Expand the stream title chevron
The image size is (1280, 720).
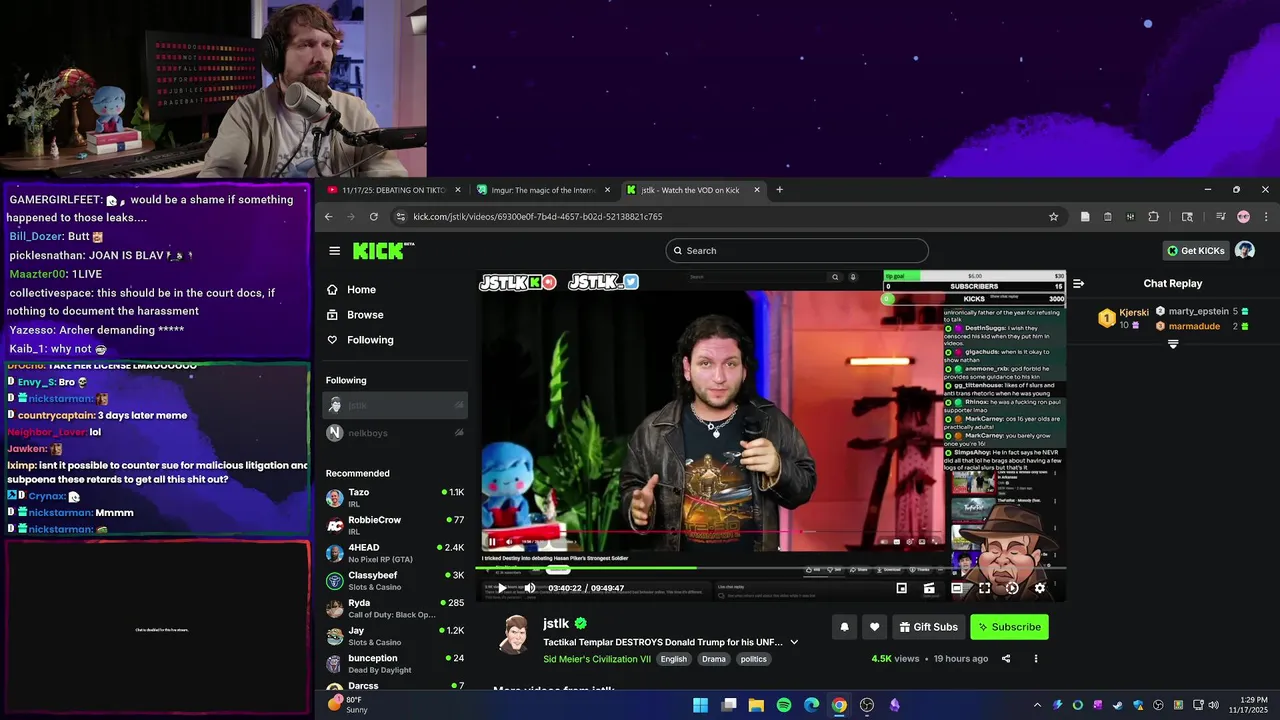pos(794,642)
